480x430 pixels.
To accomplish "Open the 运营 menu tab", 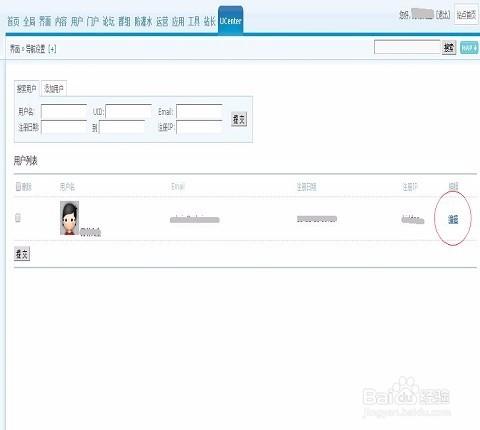I will tap(162, 22).
